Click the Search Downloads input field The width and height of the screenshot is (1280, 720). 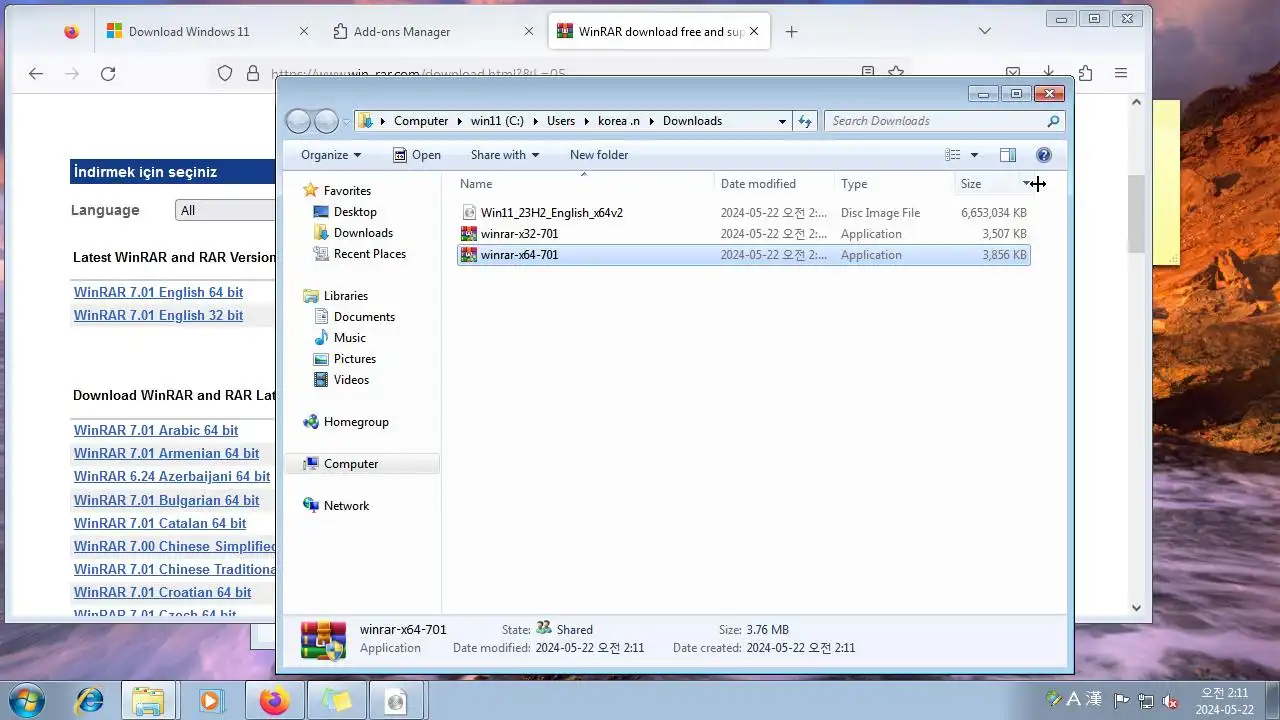pyautogui.click(x=935, y=121)
